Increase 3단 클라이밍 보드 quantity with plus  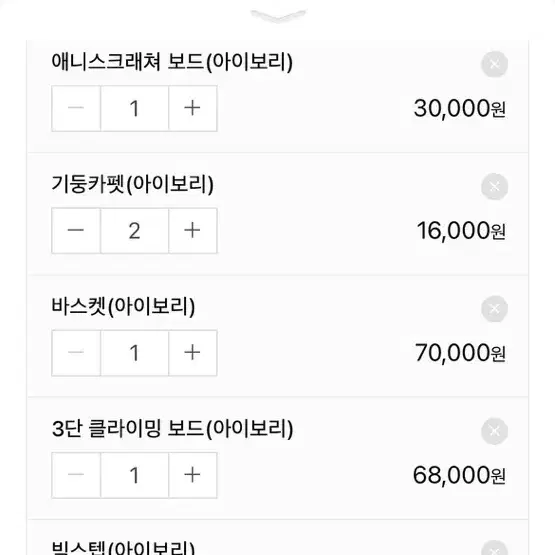(x=193, y=475)
